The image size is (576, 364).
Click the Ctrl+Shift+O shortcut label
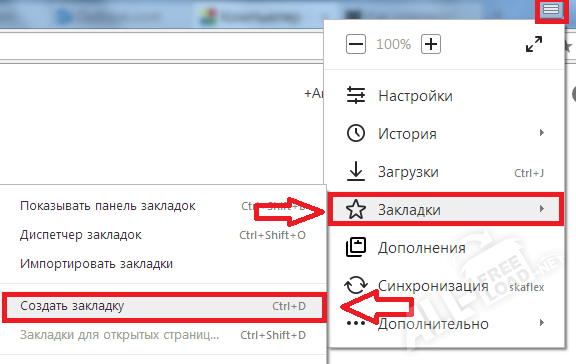(x=272, y=235)
